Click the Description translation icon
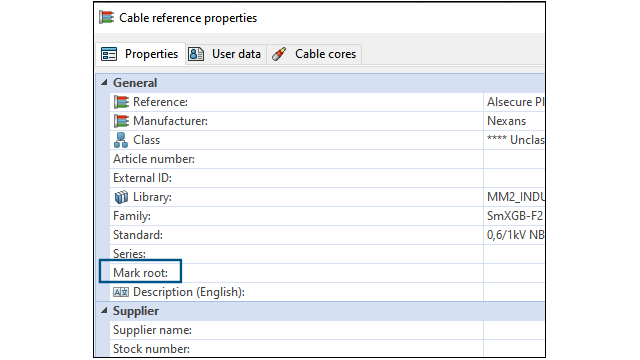The height and width of the screenshot is (360, 640). pyautogui.click(x=121, y=292)
